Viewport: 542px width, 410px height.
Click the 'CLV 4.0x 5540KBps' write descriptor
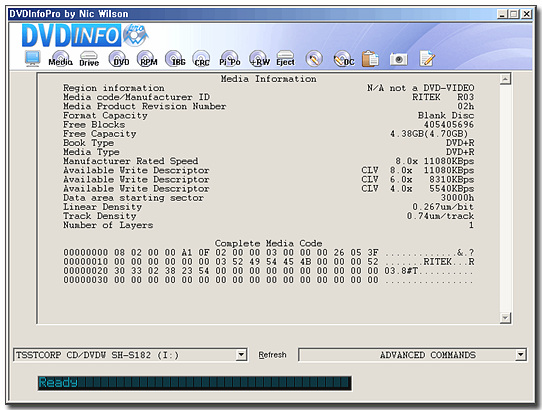(x=418, y=189)
